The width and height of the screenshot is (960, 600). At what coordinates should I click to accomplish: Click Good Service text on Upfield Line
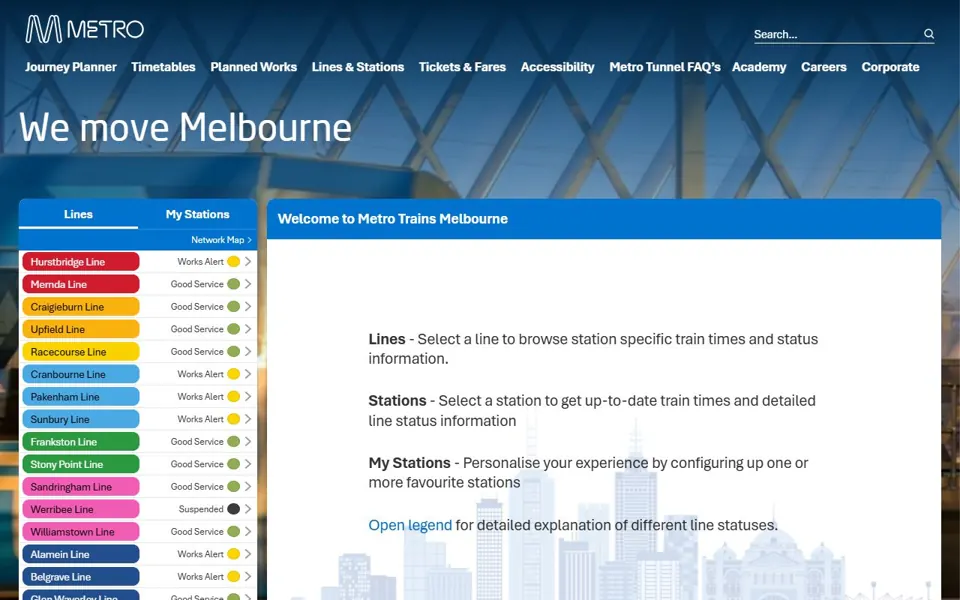click(197, 329)
